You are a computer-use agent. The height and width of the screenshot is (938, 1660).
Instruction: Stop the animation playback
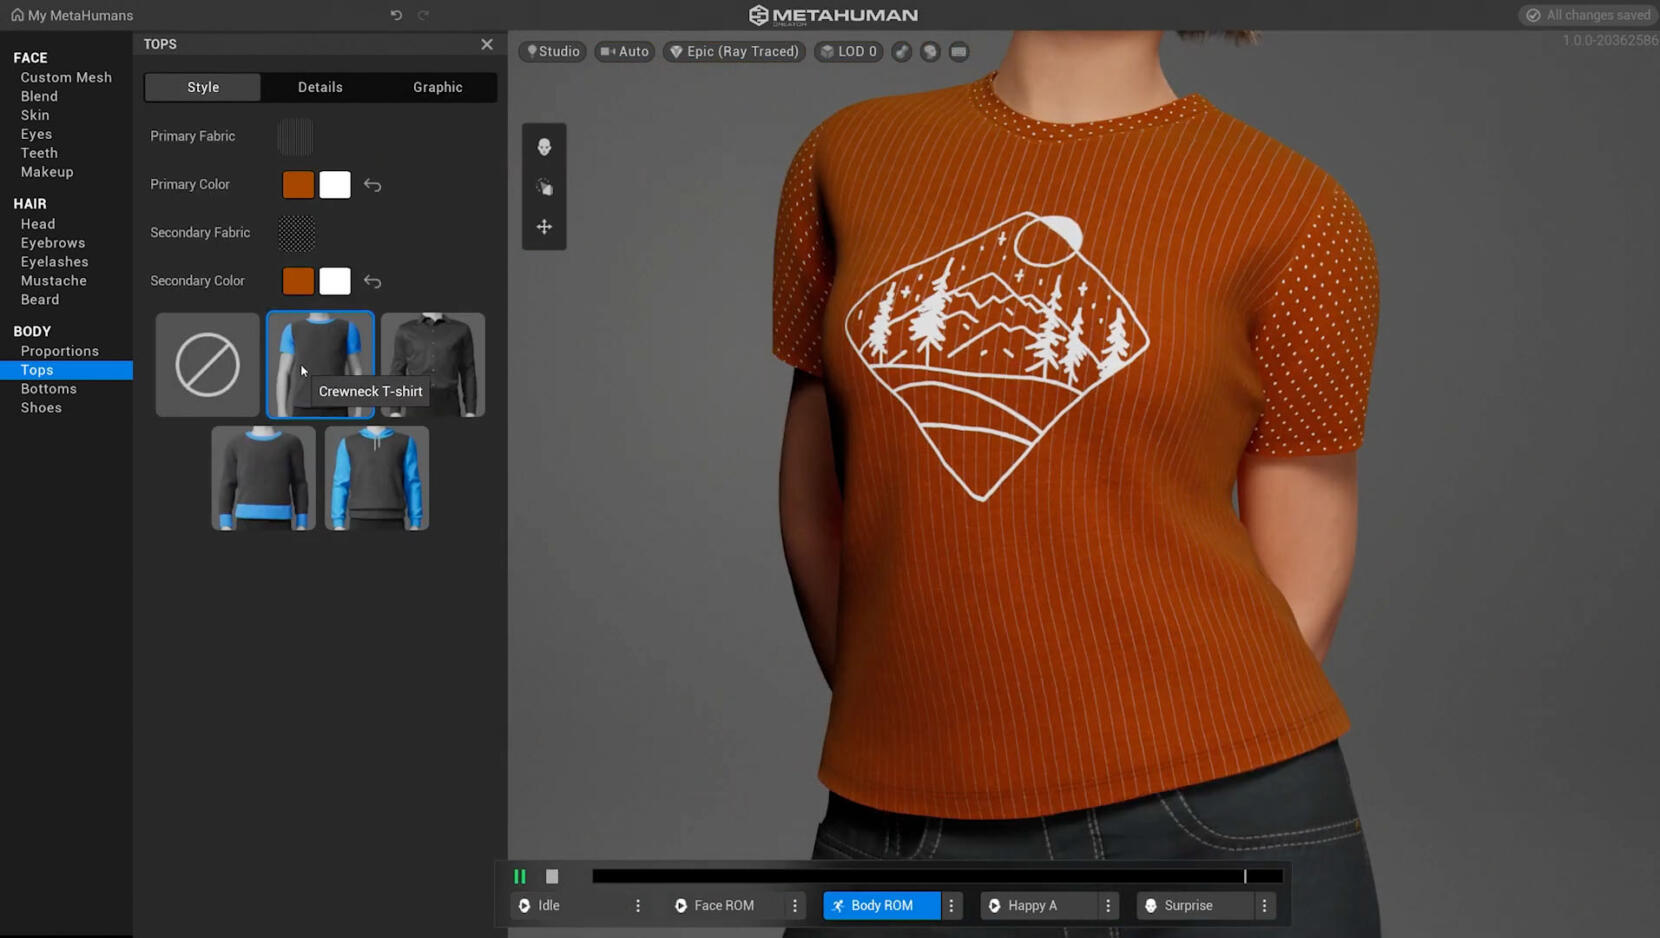click(x=551, y=876)
